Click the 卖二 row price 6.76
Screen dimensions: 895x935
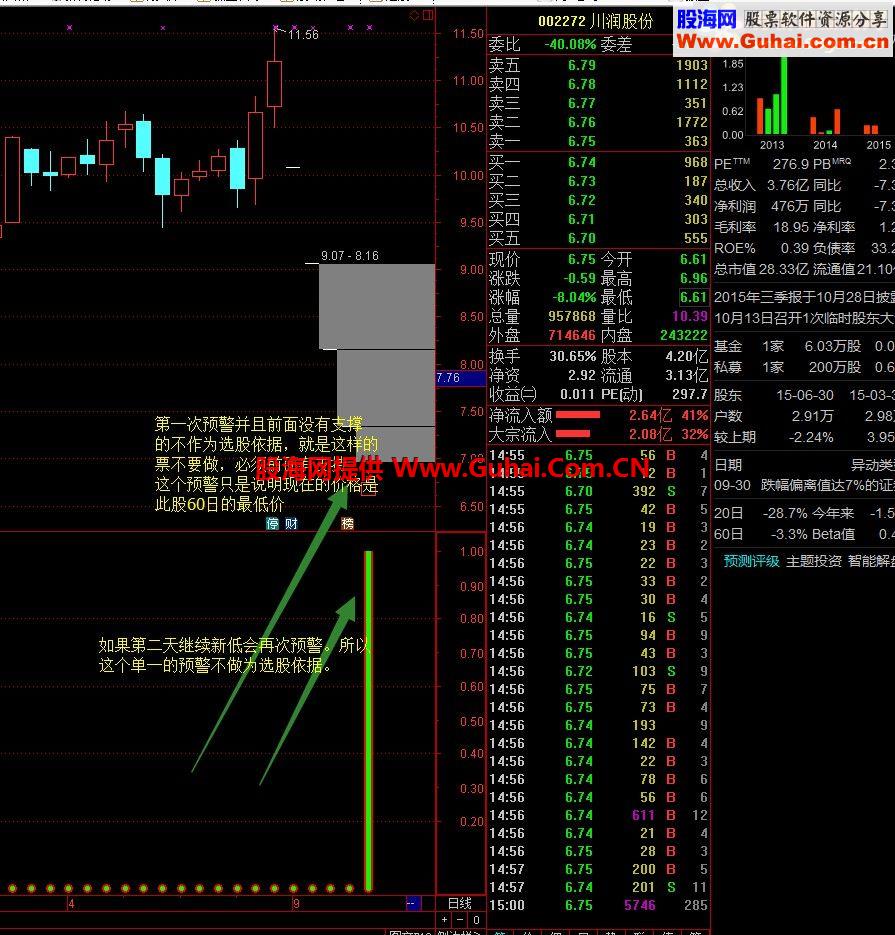[x=581, y=122]
